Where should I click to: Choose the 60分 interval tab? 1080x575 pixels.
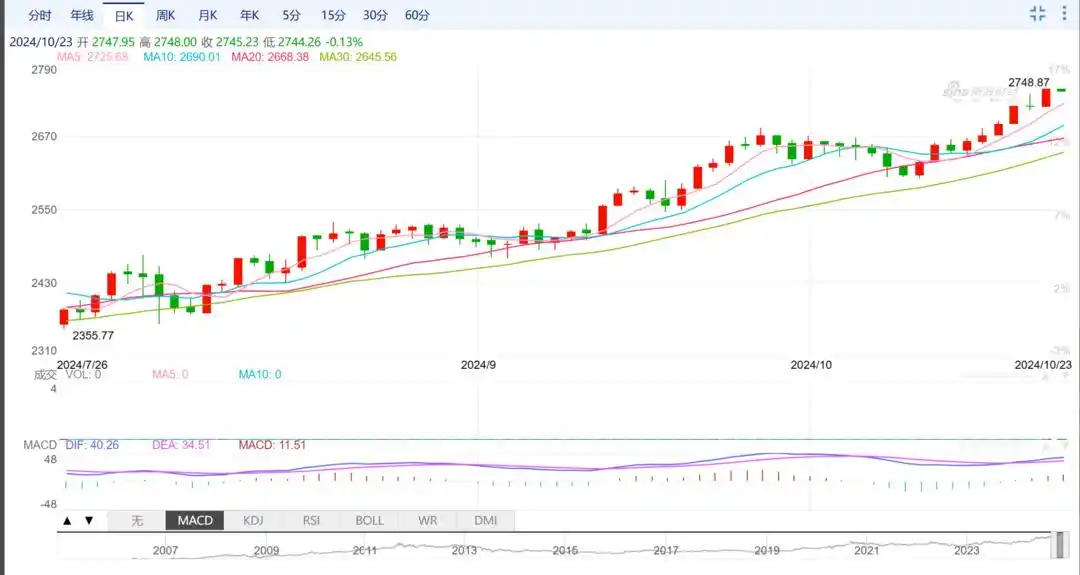pos(418,16)
